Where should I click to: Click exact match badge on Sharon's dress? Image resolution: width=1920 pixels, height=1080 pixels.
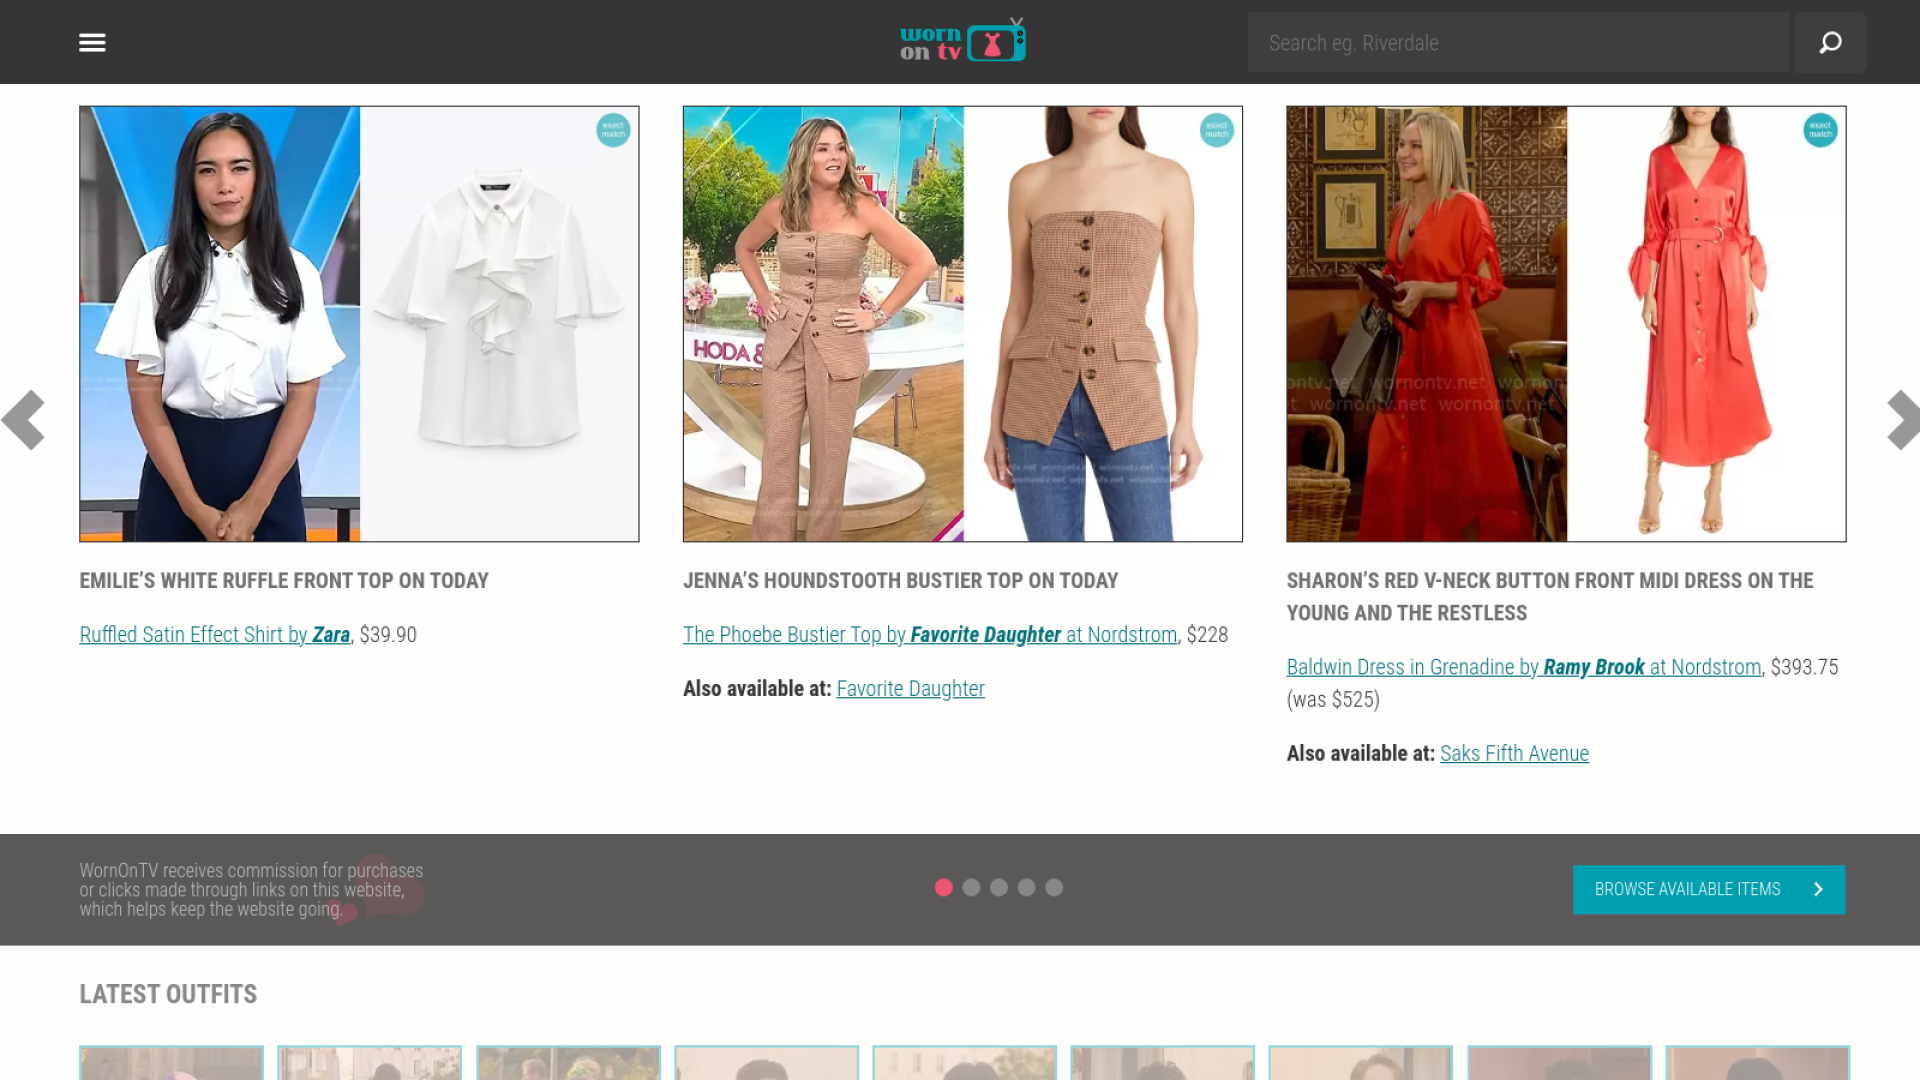click(1820, 130)
